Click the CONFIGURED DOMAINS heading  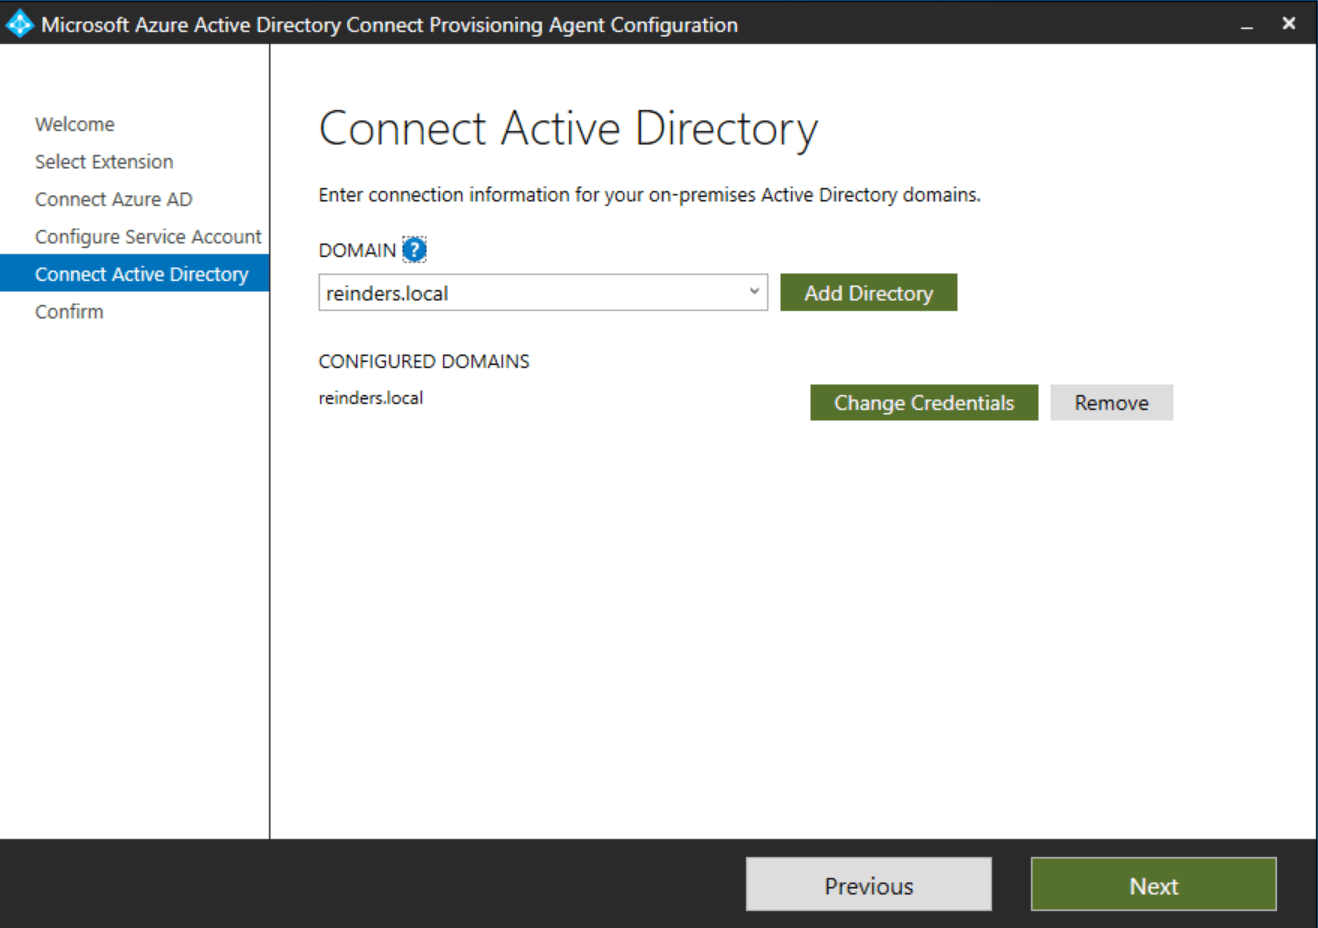pos(423,361)
